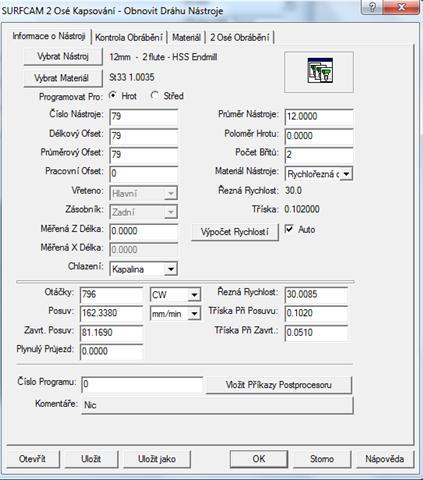Screen dimensions: 423x480
Task: Switch to the Materiál tab
Action: pyautogui.click(x=186, y=37)
